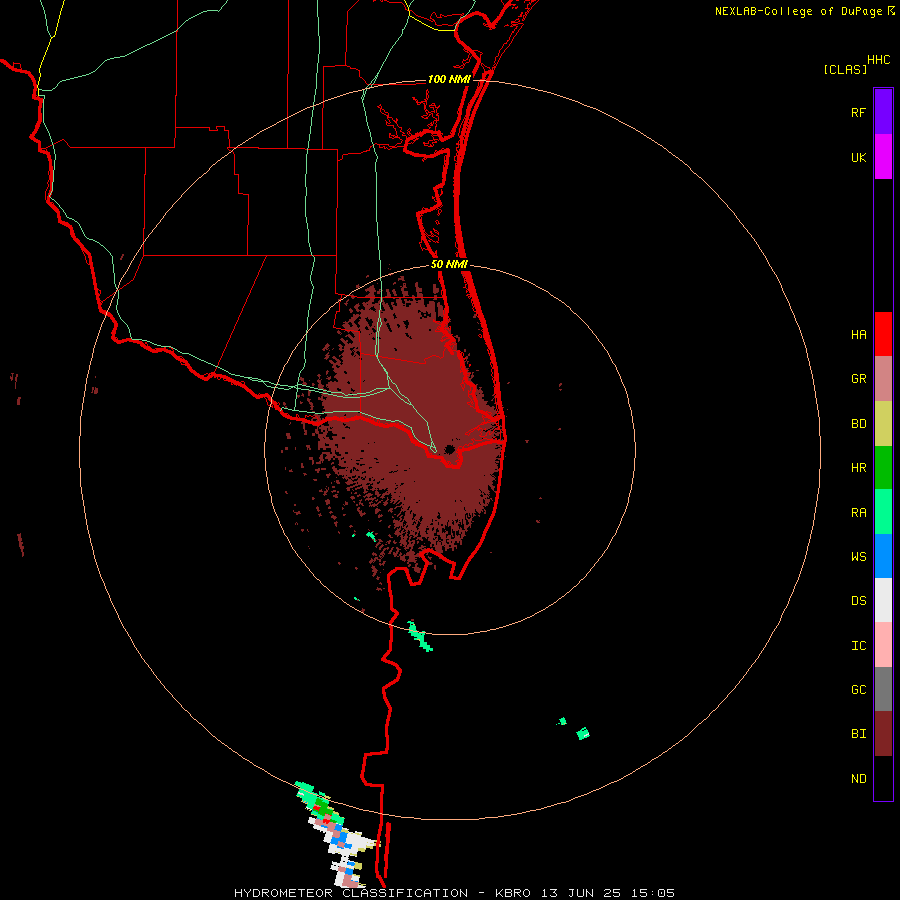
Task: Click the "RF" legend label
Action: pyautogui.click(x=858, y=112)
